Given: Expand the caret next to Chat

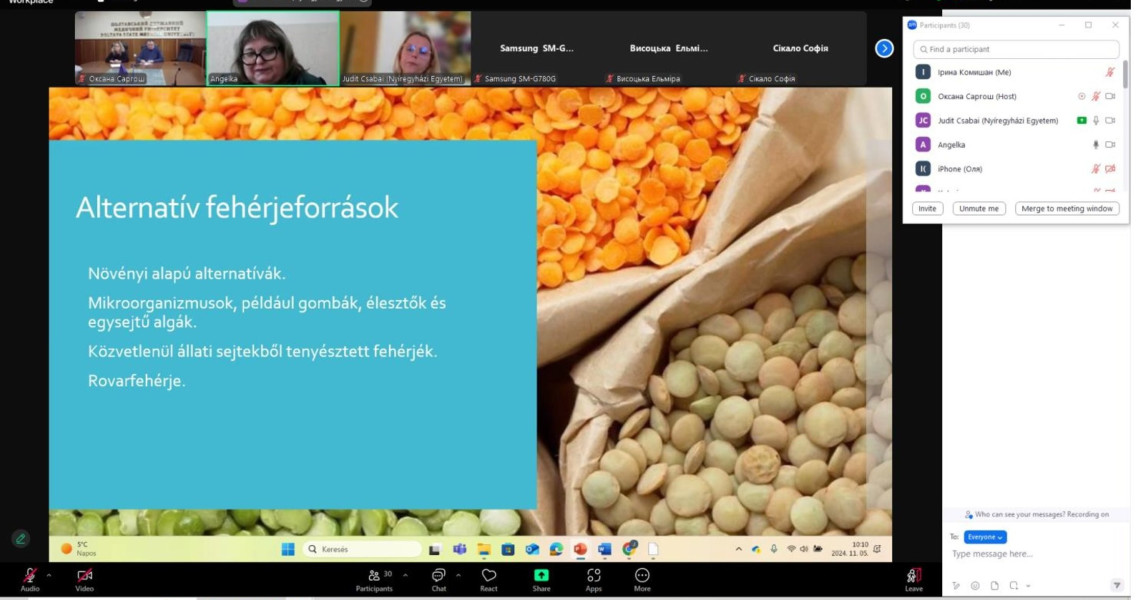Looking at the screenshot, I should coord(458,575).
